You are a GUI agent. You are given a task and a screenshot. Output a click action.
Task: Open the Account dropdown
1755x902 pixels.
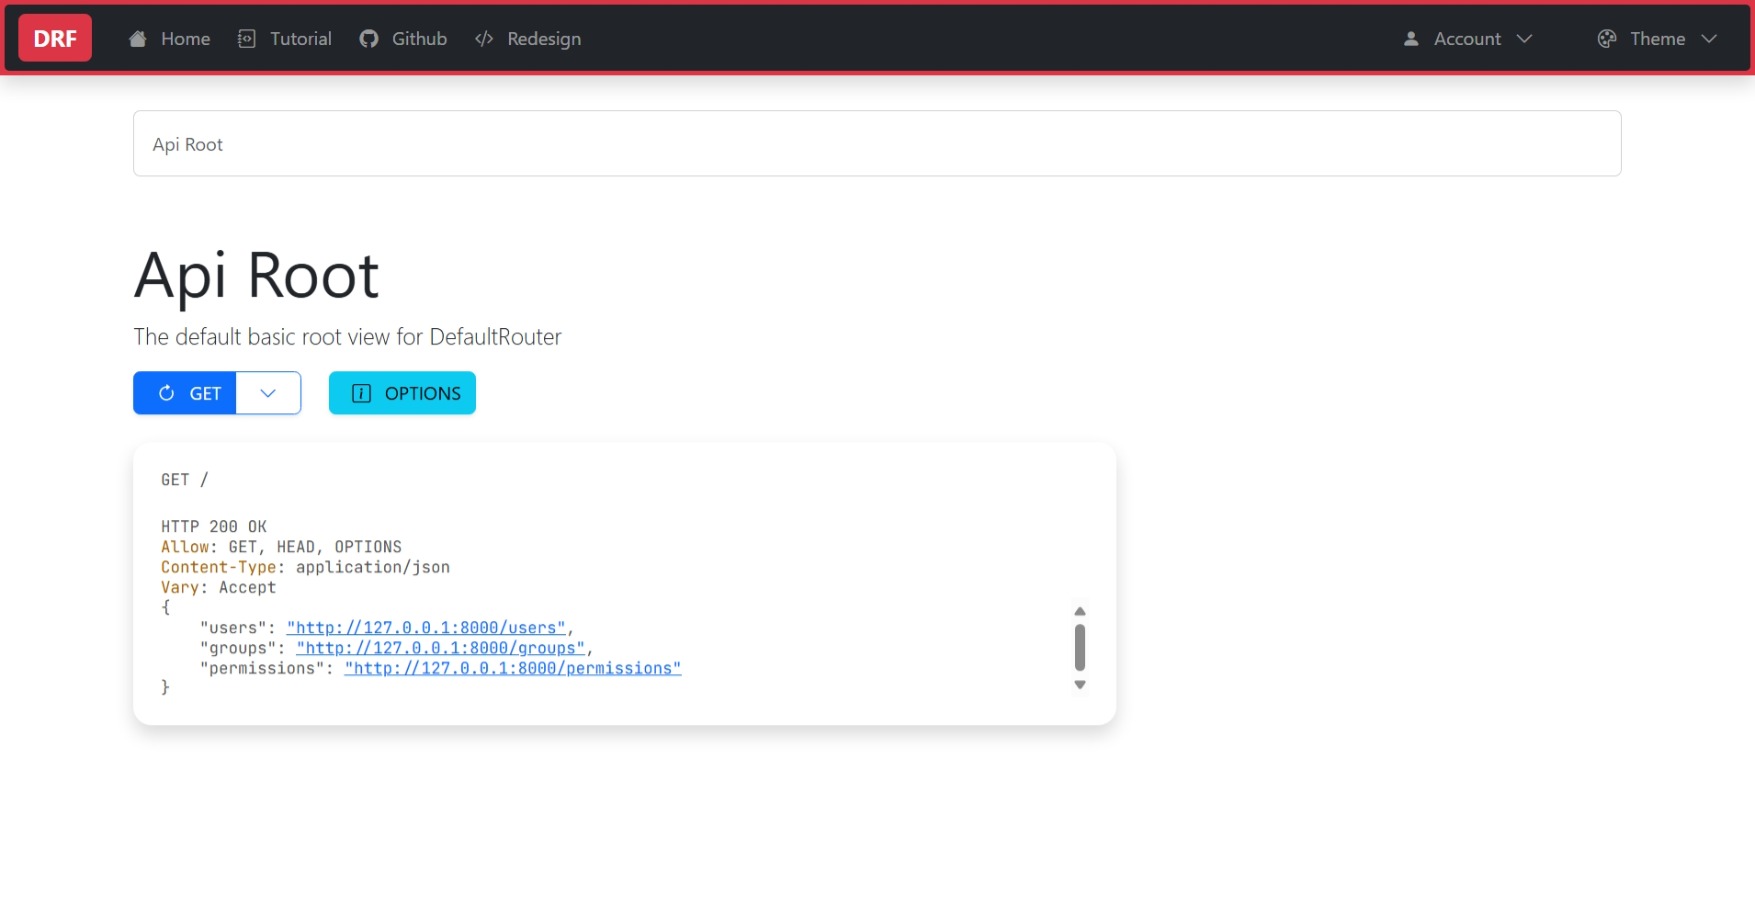(1466, 38)
